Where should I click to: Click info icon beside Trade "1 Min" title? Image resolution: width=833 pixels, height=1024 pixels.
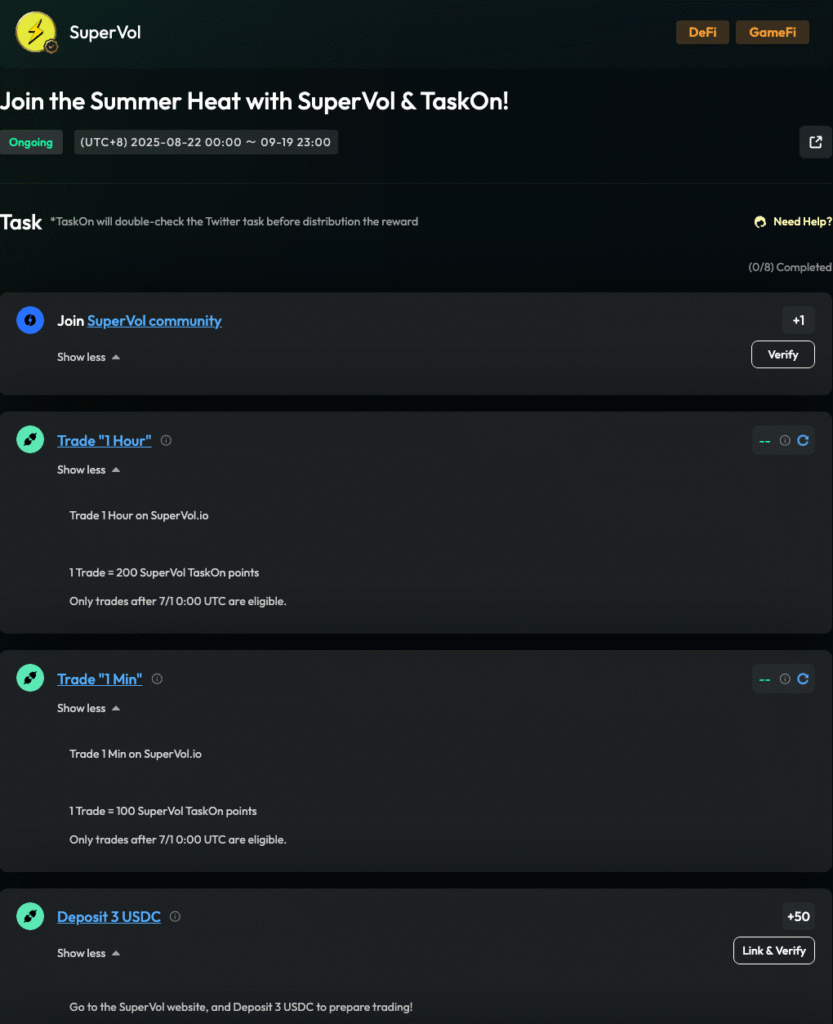tap(157, 679)
